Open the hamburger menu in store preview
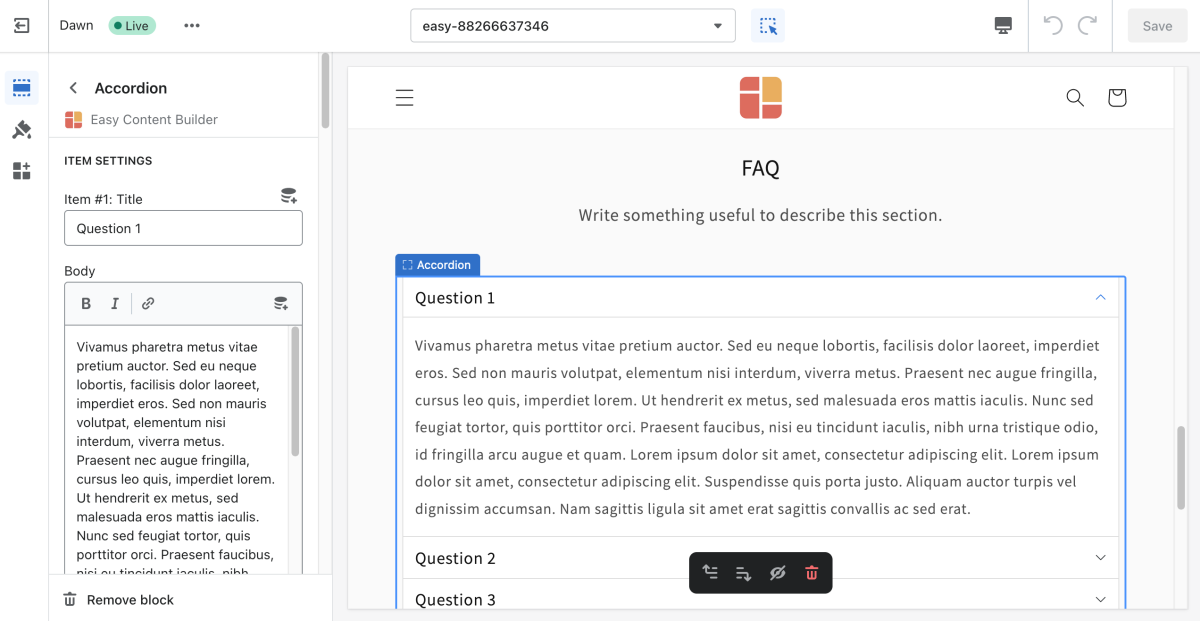The height and width of the screenshot is (621, 1200). [404, 98]
